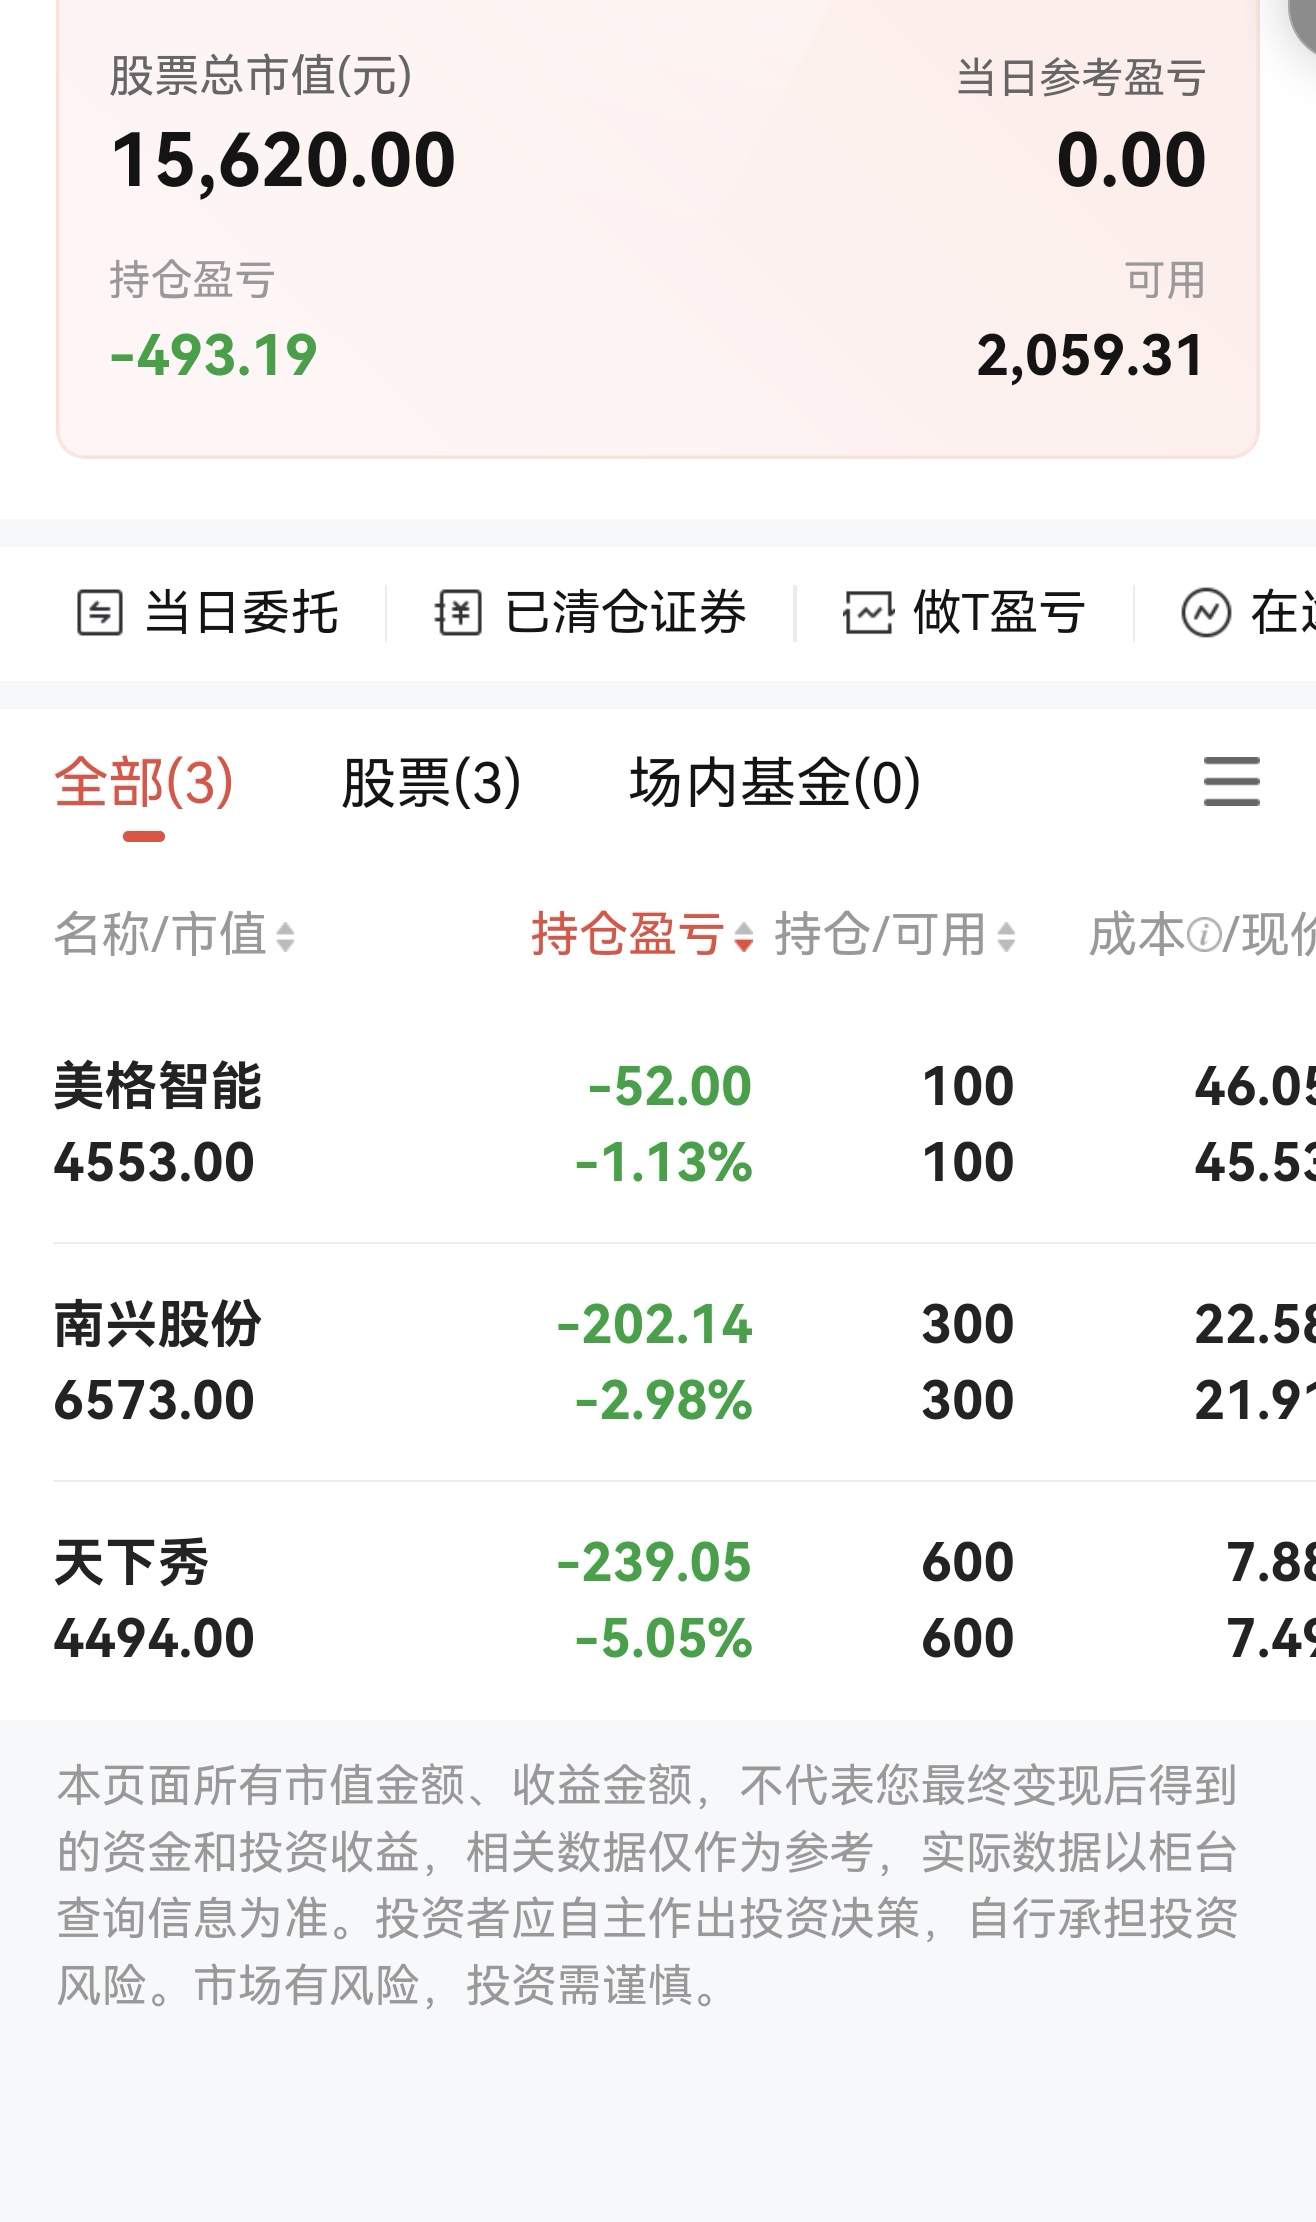Open 已清仓证券 cleared positions
The height and width of the screenshot is (2222, 1316).
coord(625,613)
